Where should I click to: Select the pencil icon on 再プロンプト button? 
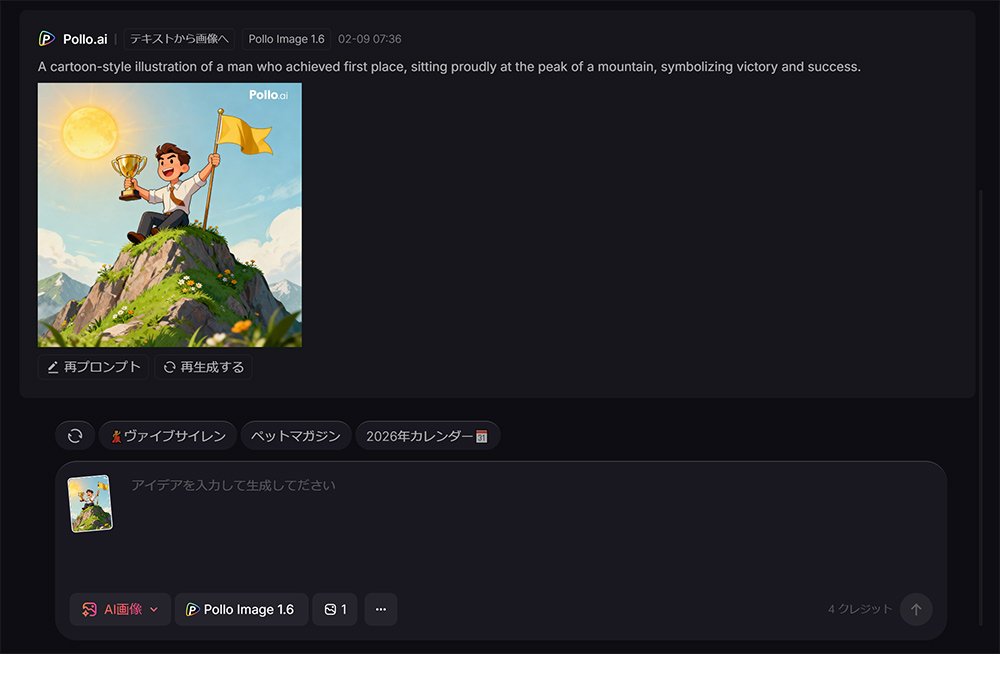pos(54,367)
